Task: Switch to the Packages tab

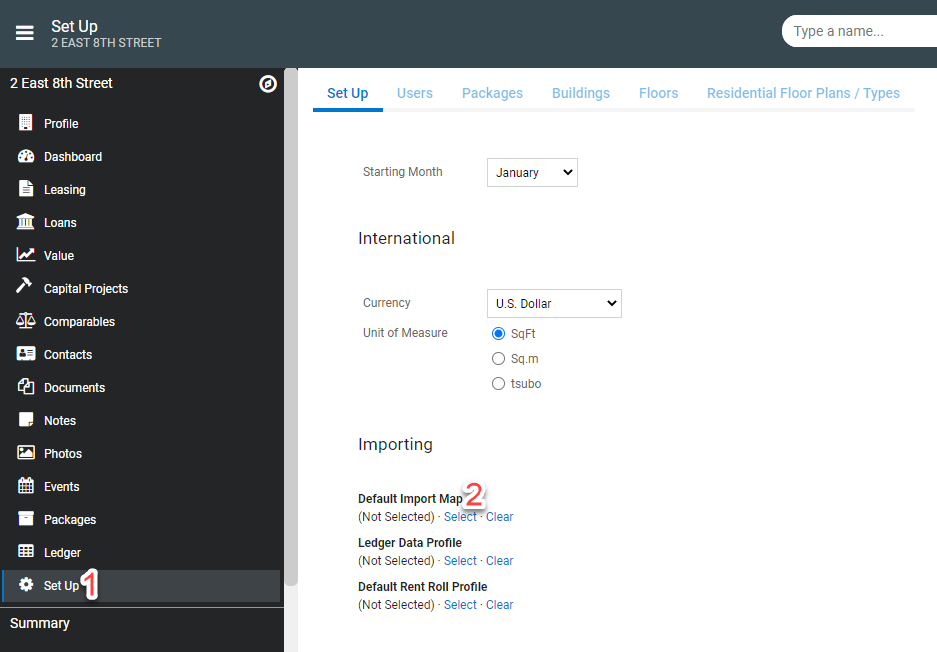Action: (x=492, y=93)
